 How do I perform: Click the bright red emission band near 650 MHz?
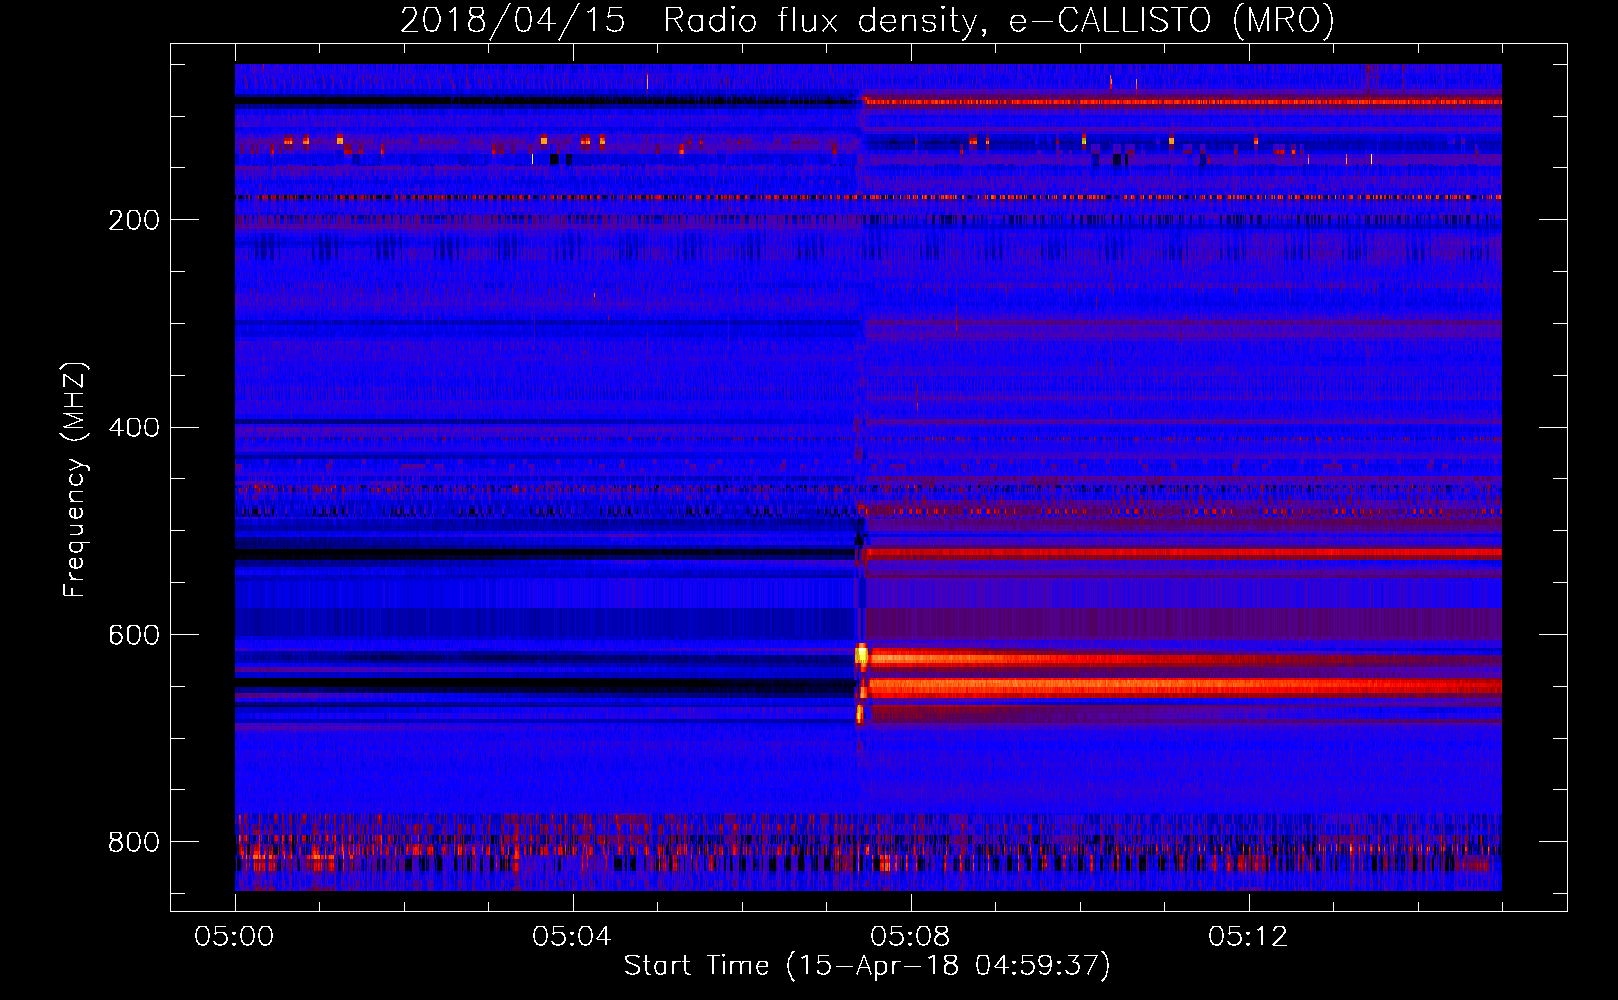(1185, 687)
